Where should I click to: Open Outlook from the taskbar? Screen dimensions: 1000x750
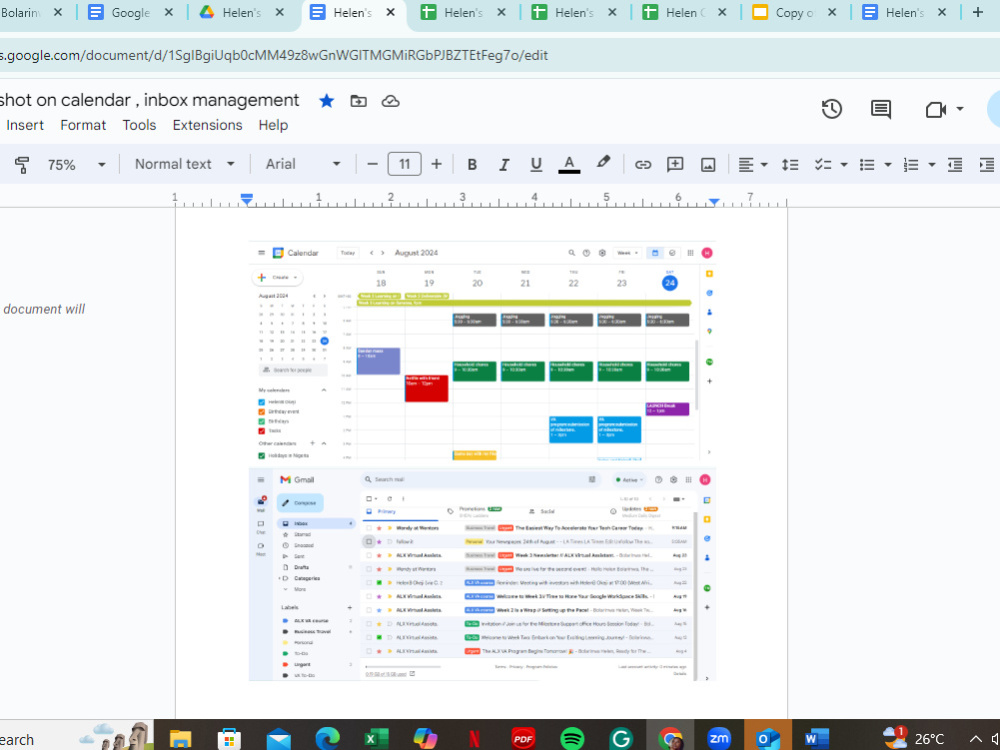click(768, 739)
